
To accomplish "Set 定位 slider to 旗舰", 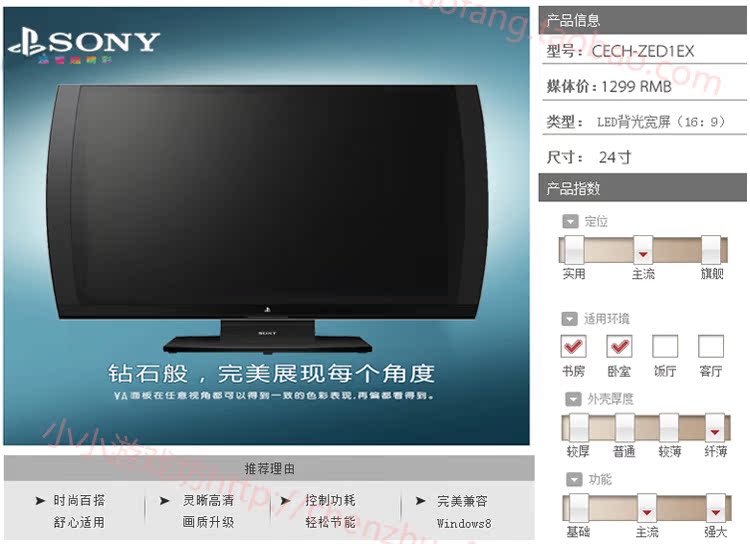I will tap(711, 250).
